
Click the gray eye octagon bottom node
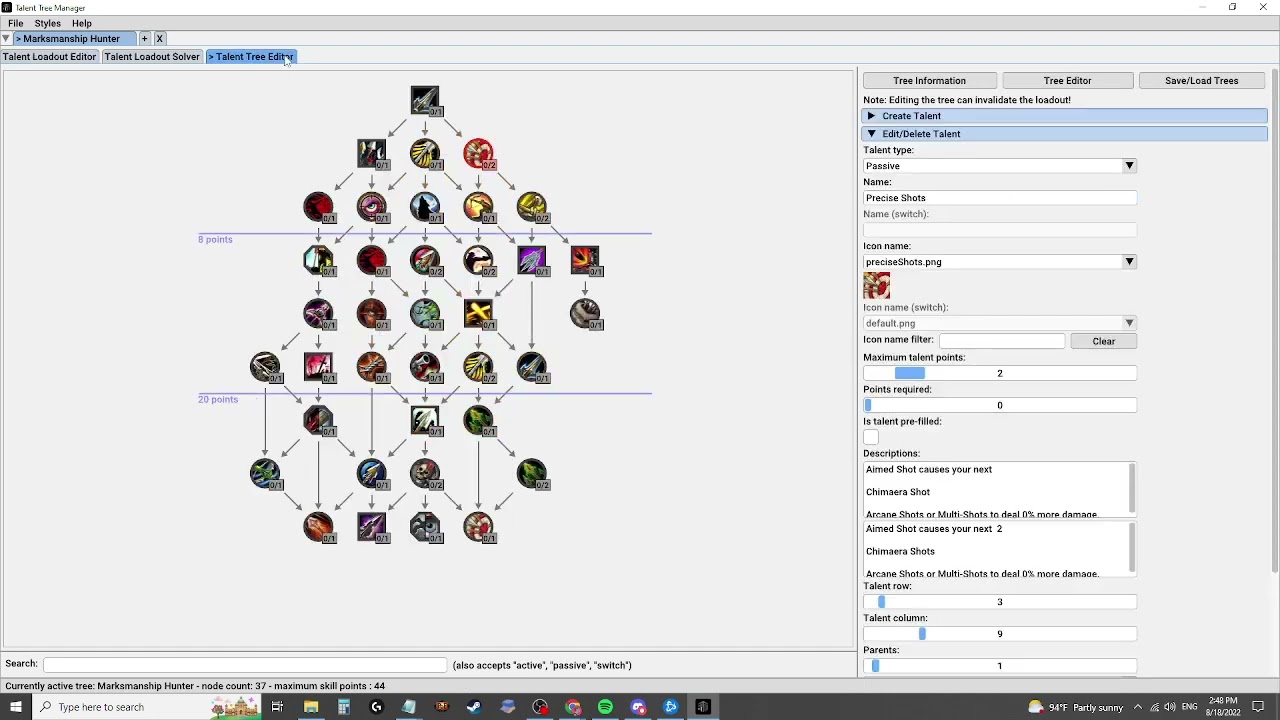pos(425,527)
